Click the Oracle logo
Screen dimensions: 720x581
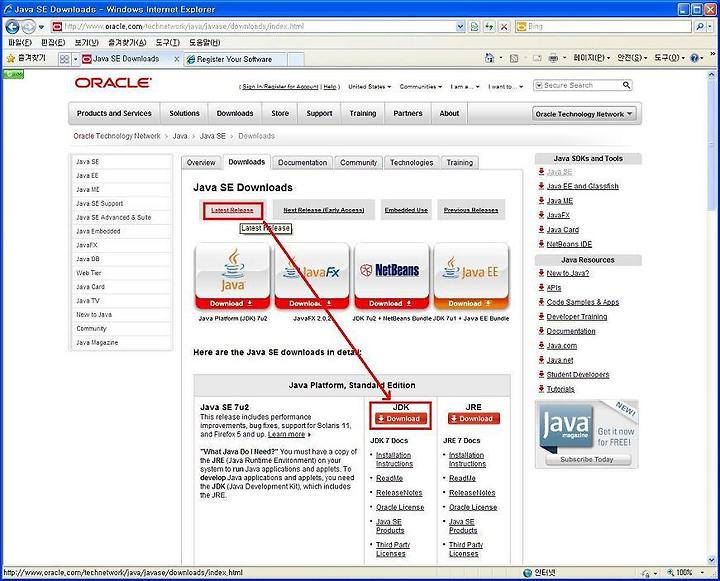click(113, 83)
